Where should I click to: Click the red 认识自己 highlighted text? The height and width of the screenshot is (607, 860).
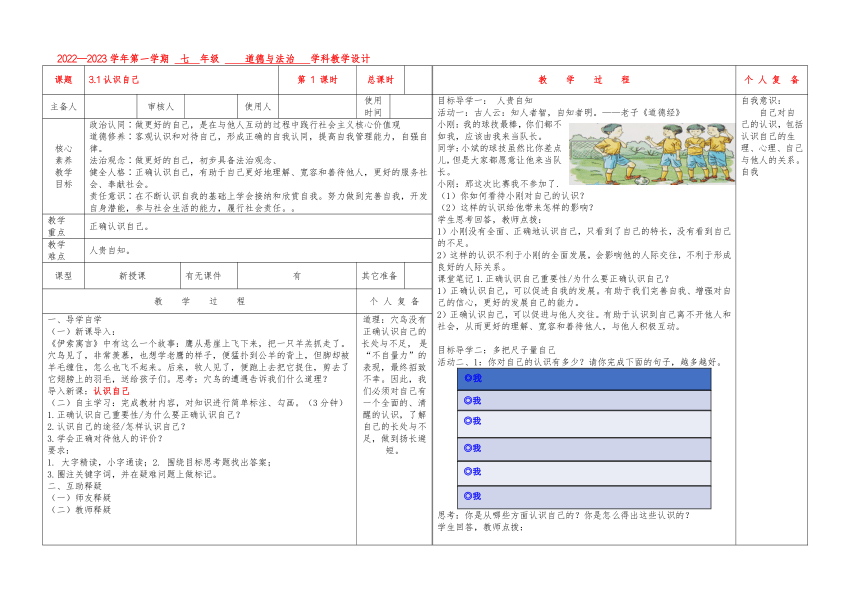[x=111, y=391]
